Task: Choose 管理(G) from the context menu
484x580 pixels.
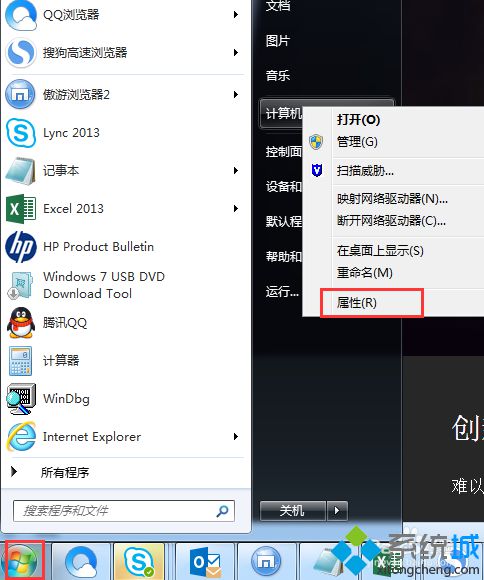Action: (x=357, y=142)
